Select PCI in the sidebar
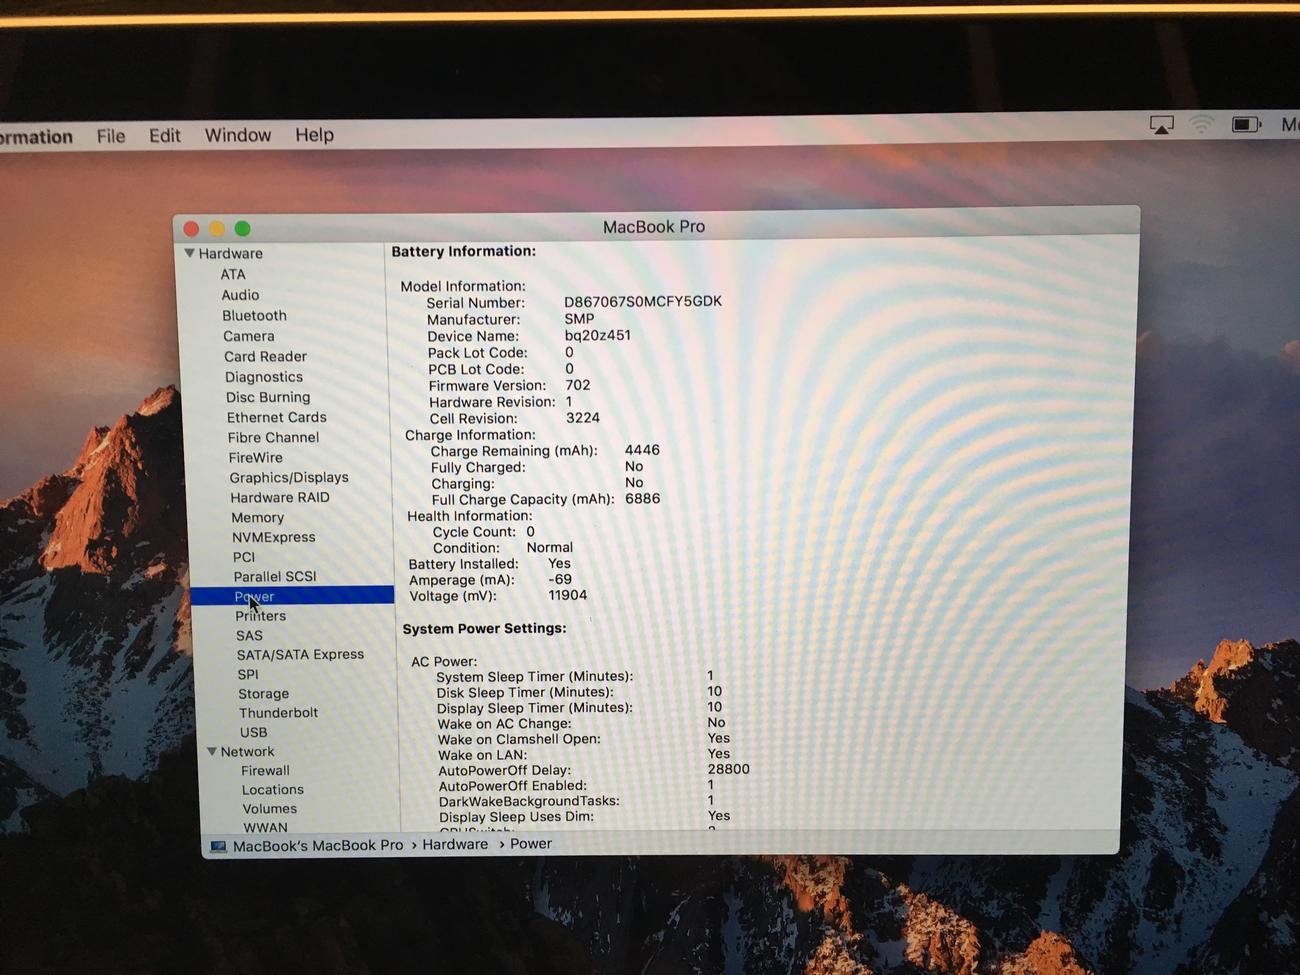The image size is (1300, 975). (x=244, y=558)
